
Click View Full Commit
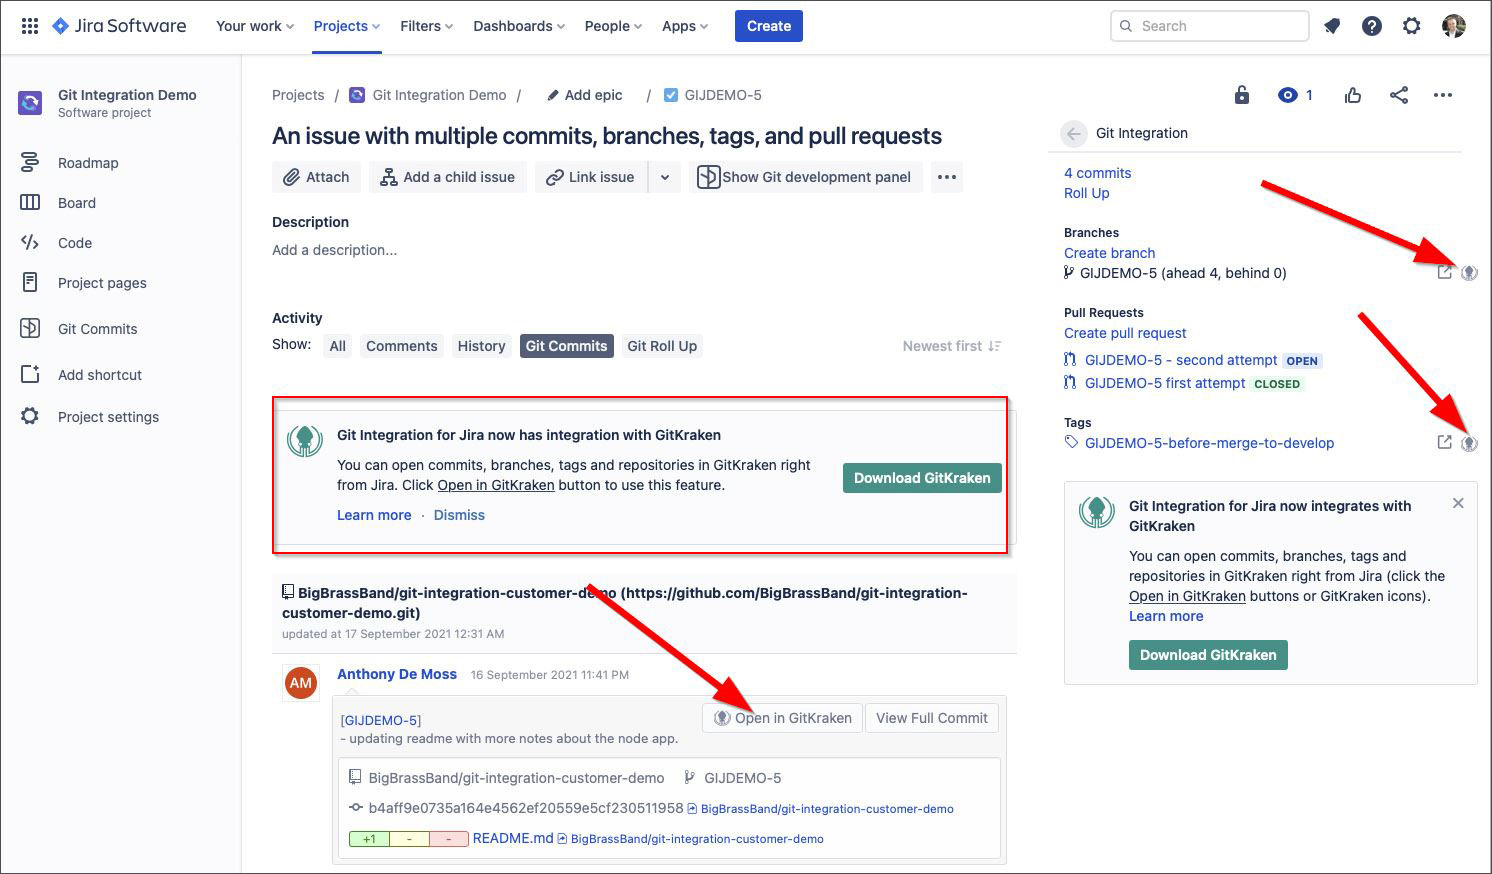click(x=932, y=718)
